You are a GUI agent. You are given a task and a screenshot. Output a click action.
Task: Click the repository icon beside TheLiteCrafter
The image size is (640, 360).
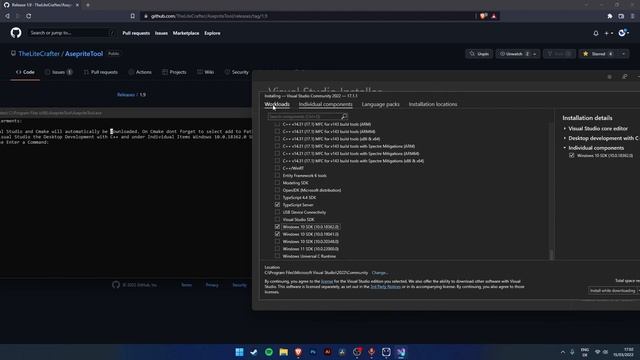click(13, 53)
